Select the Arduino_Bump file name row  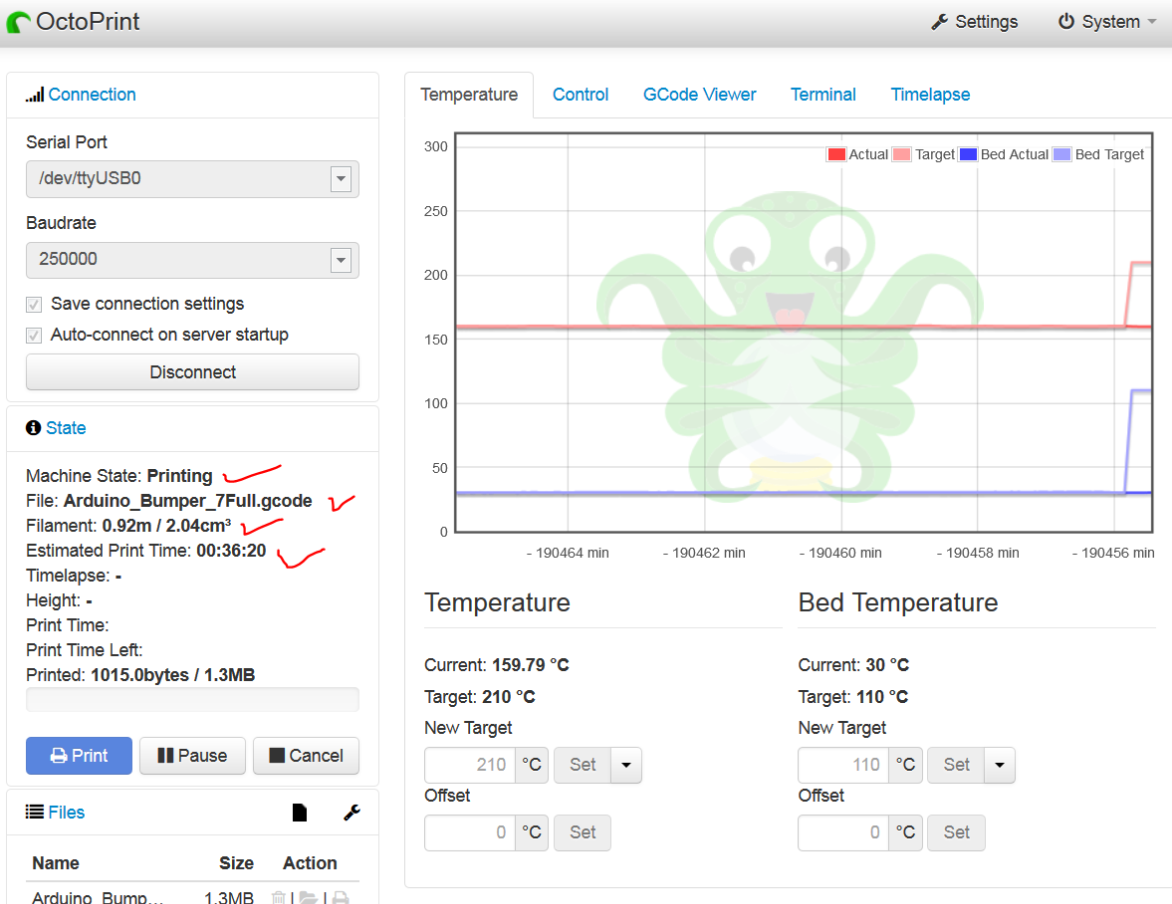[x=97, y=897]
